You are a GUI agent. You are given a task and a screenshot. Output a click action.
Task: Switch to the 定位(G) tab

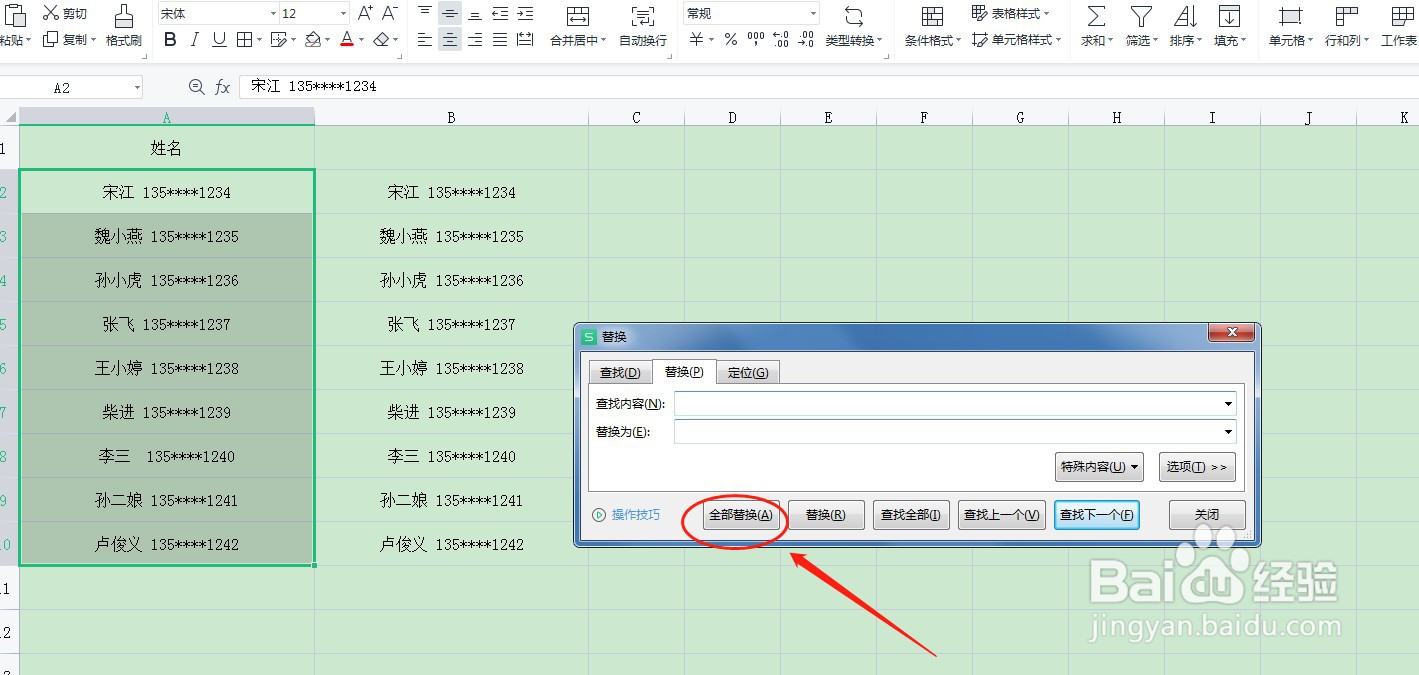click(x=747, y=371)
